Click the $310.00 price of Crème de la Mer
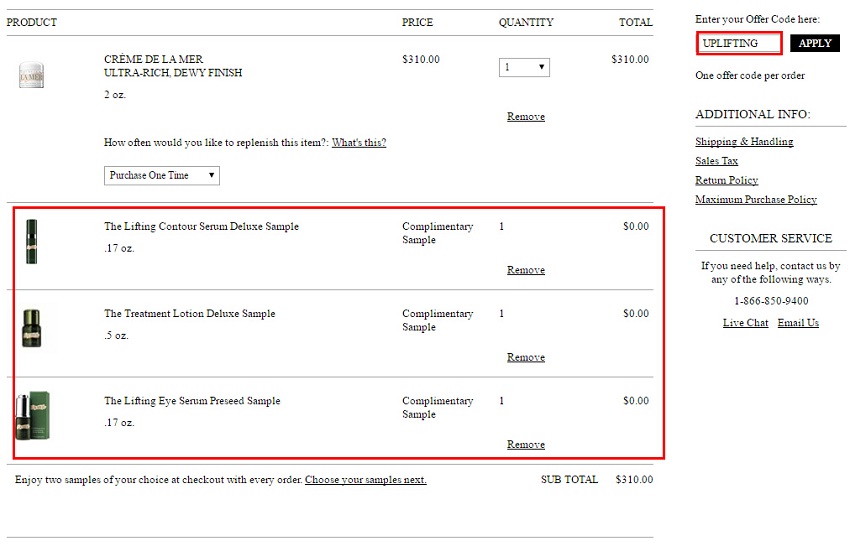Viewport: 850px width, 541px height. click(421, 59)
